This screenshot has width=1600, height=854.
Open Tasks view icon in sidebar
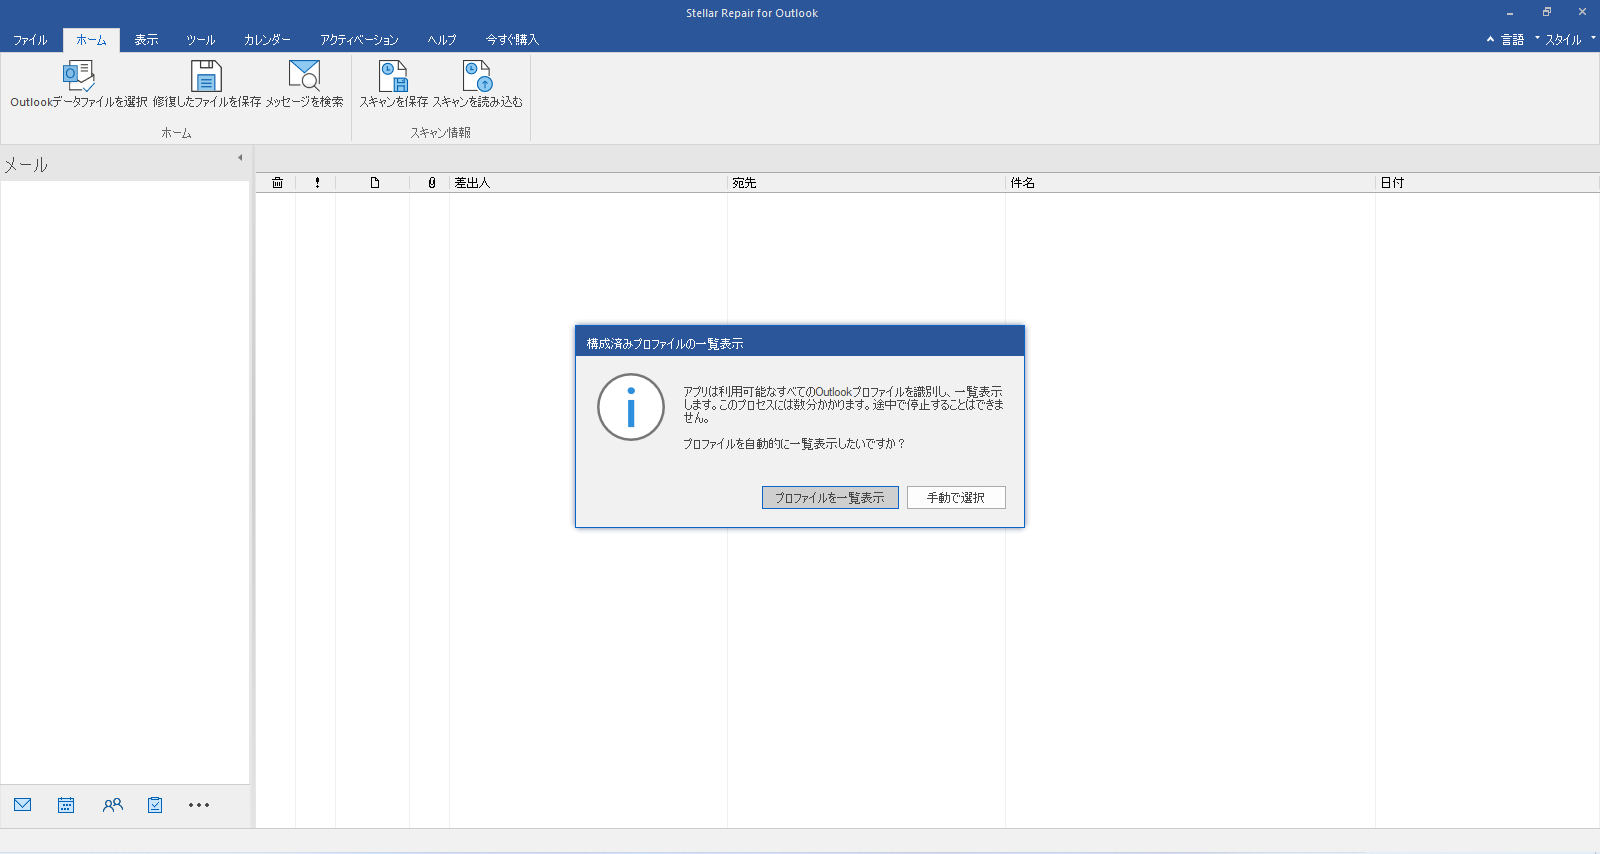click(155, 805)
